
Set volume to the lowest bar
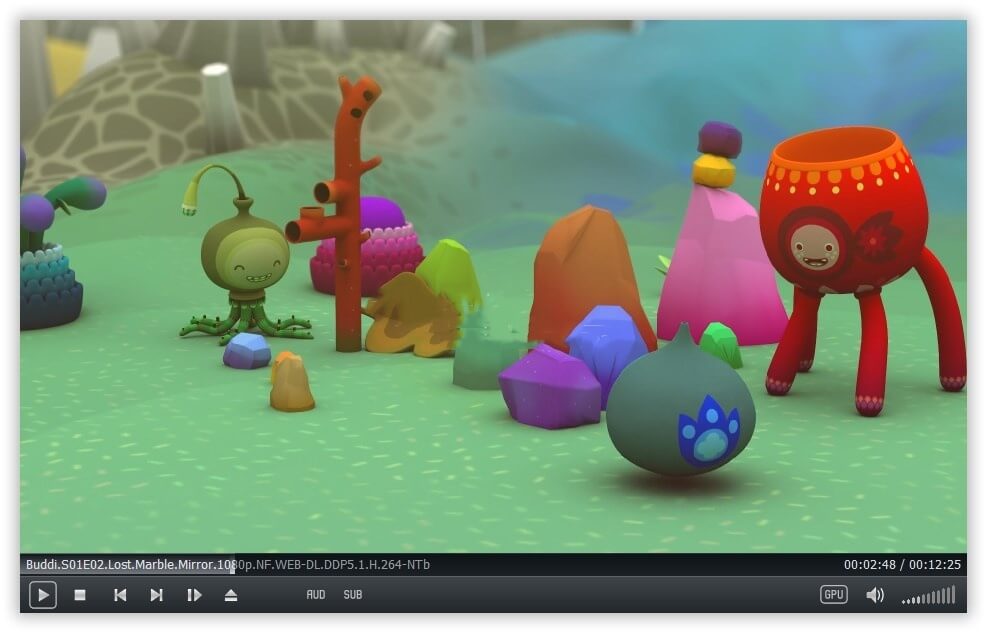[x=904, y=602]
